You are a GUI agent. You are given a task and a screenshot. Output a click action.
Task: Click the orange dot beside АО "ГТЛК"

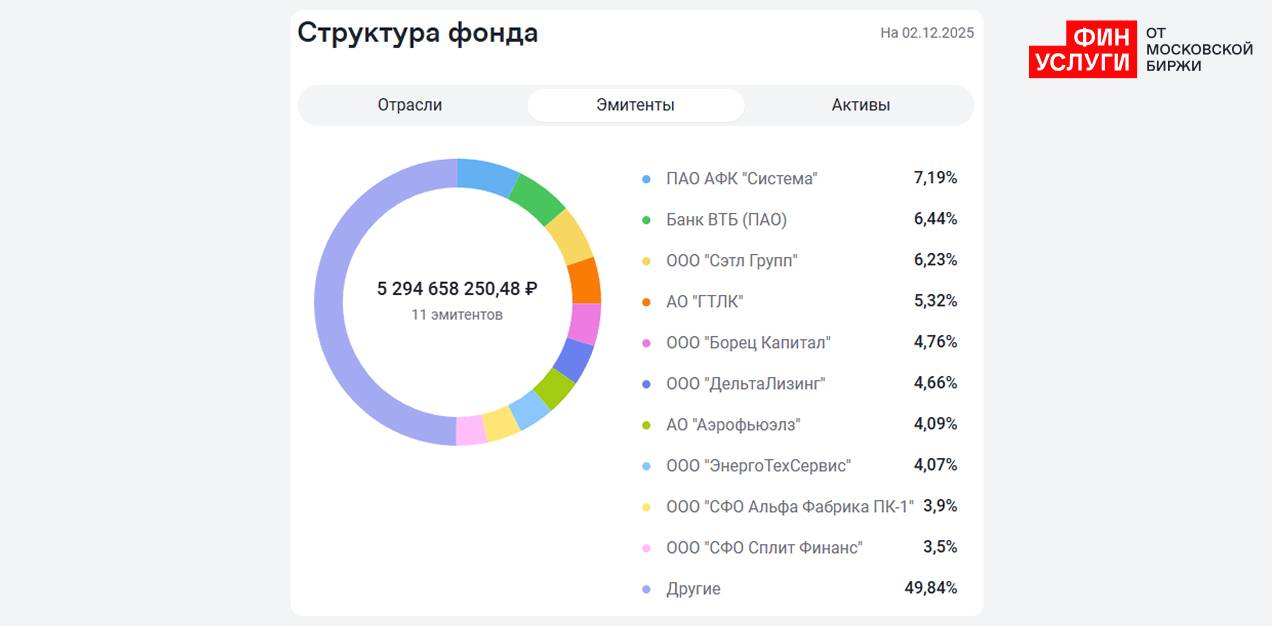(646, 302)
